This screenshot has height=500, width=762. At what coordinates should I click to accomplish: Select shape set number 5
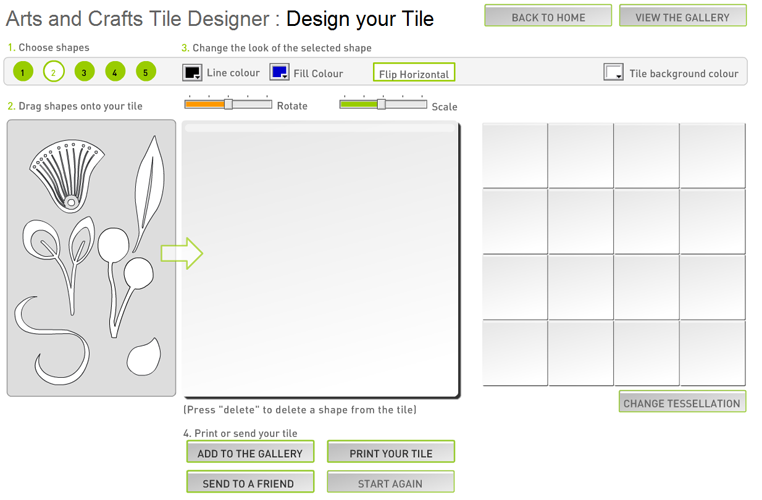145,72
